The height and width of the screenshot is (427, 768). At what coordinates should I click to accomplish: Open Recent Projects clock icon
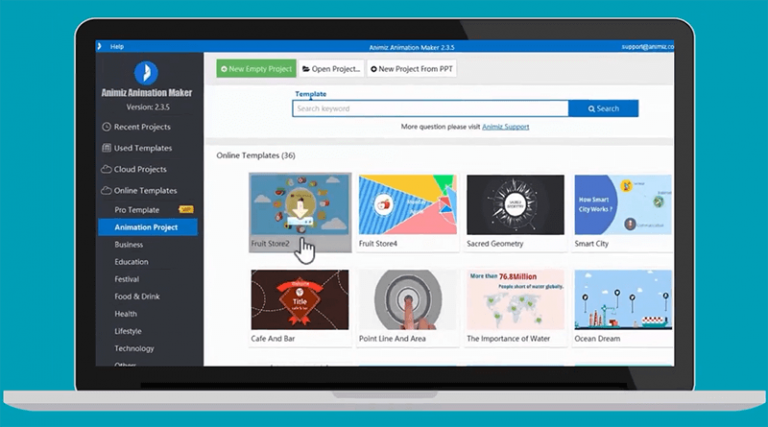tap(106, 127)
